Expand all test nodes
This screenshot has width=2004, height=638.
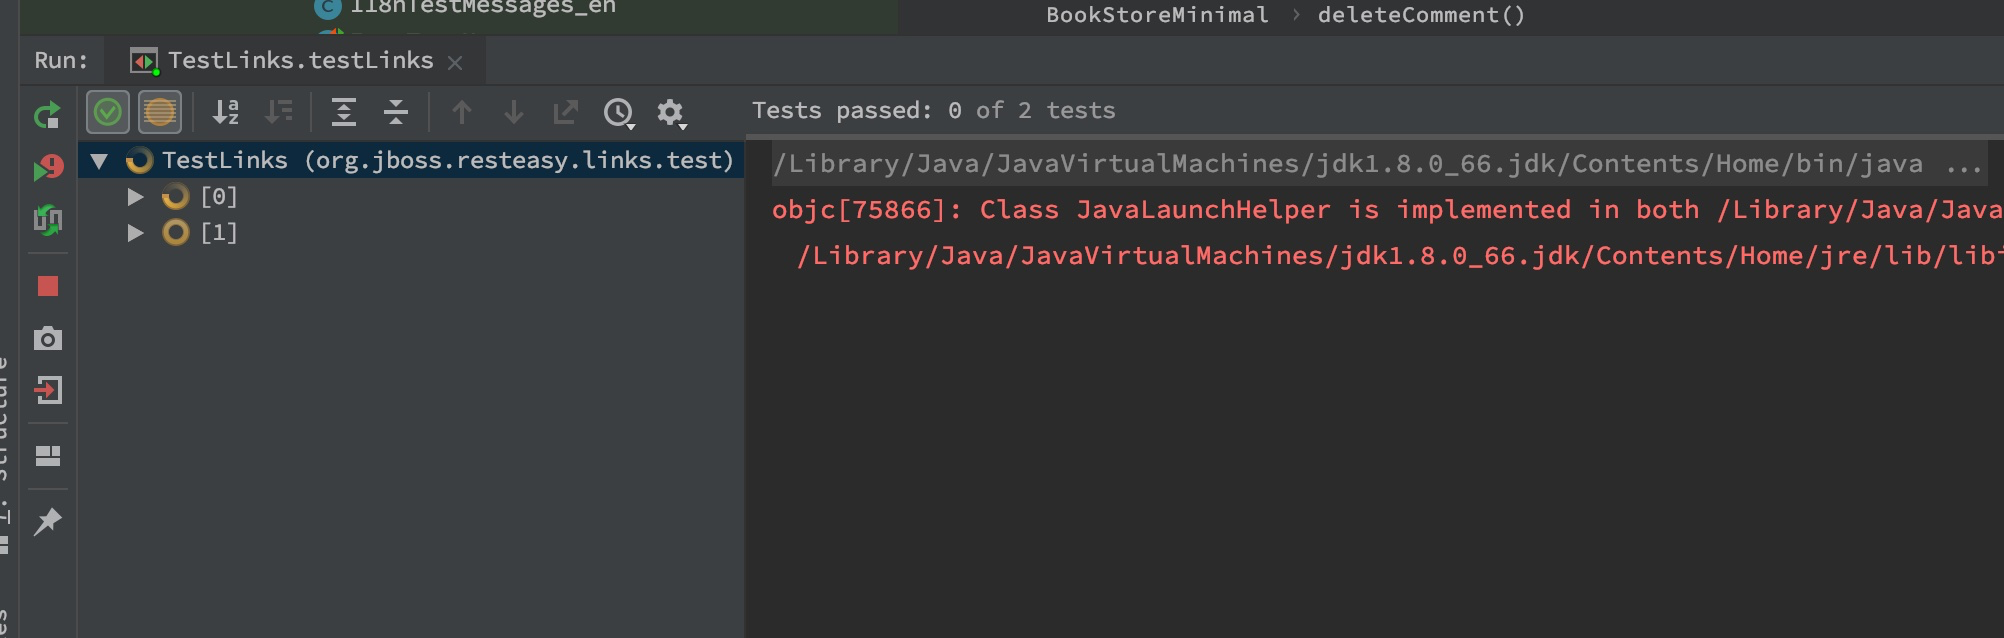[x=344, y=112]
